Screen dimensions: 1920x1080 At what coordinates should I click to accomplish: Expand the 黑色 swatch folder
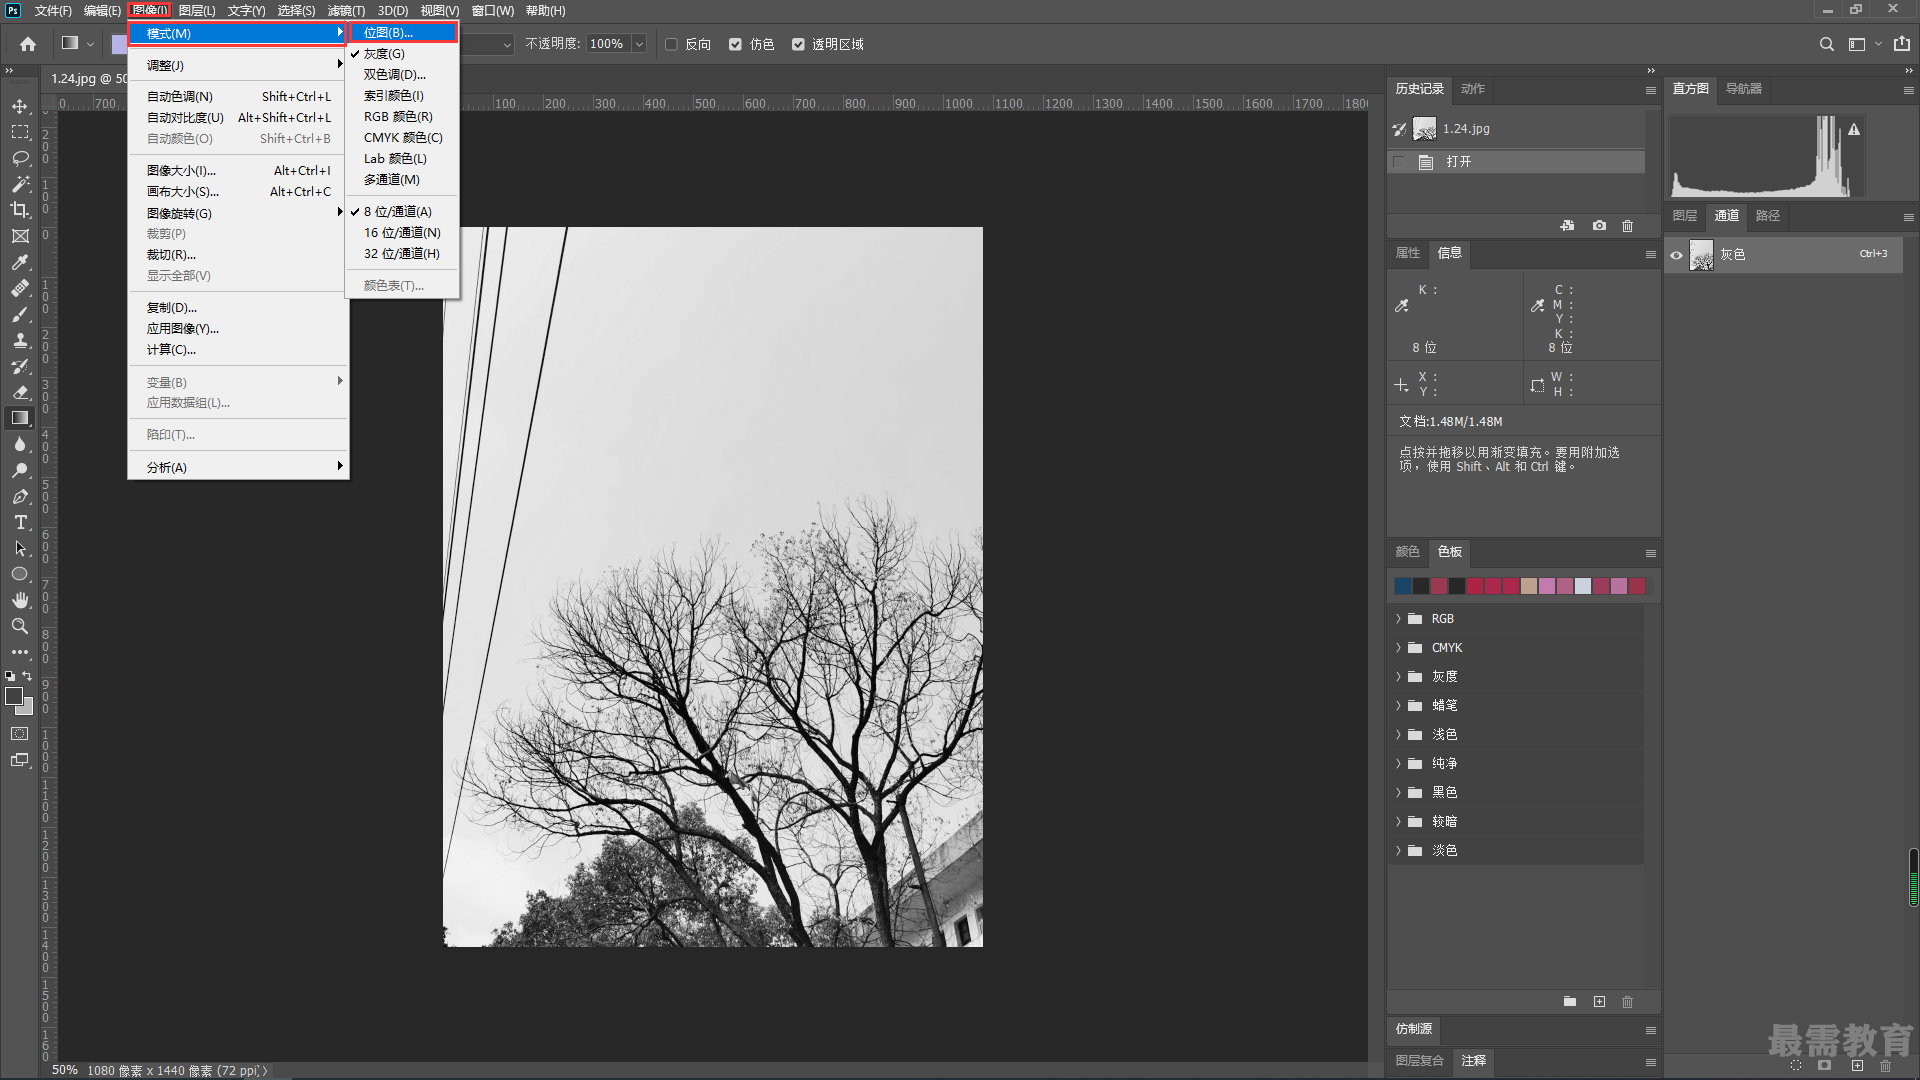click(x=1398, y=793)
